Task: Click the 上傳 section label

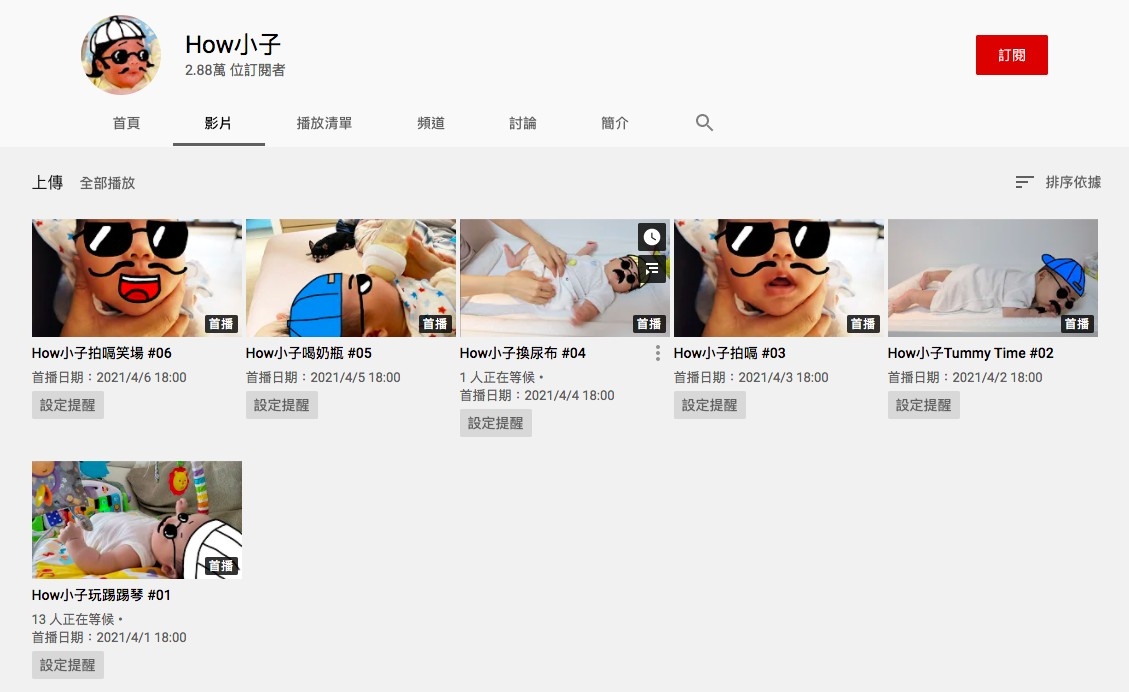Action: click(46, 183)
